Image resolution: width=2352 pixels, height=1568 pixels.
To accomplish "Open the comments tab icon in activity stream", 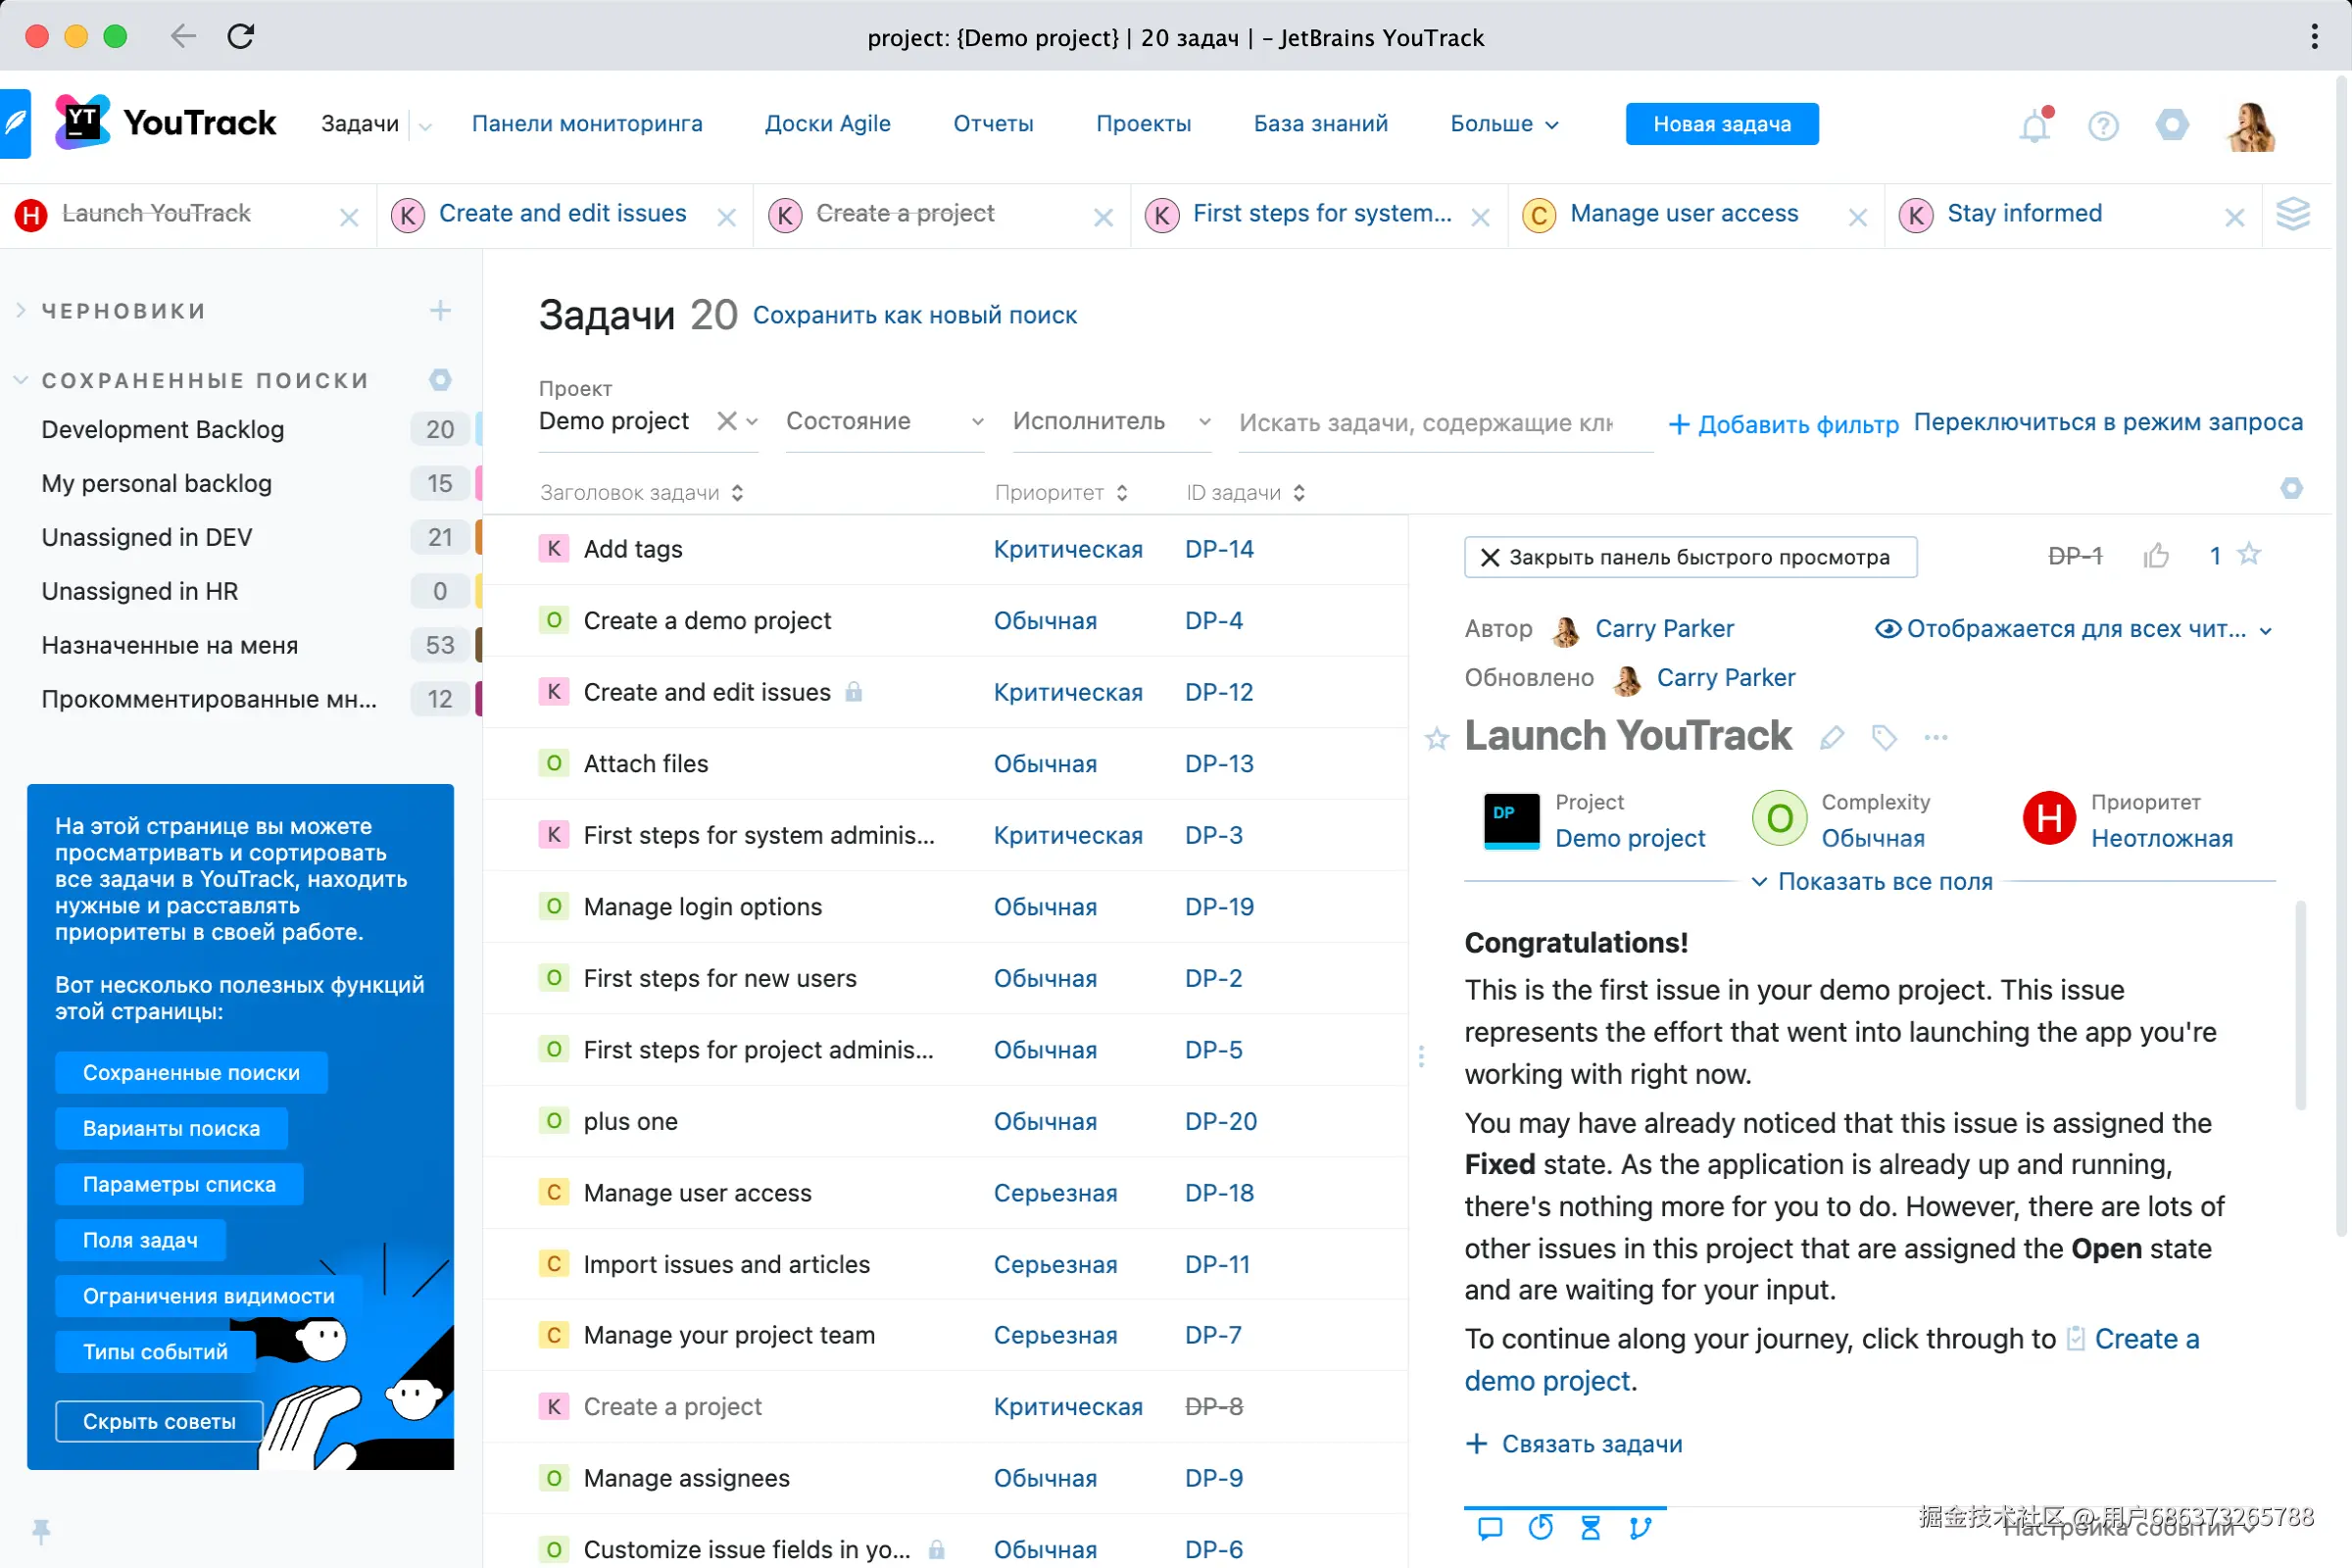I will coord(1490,1528).
